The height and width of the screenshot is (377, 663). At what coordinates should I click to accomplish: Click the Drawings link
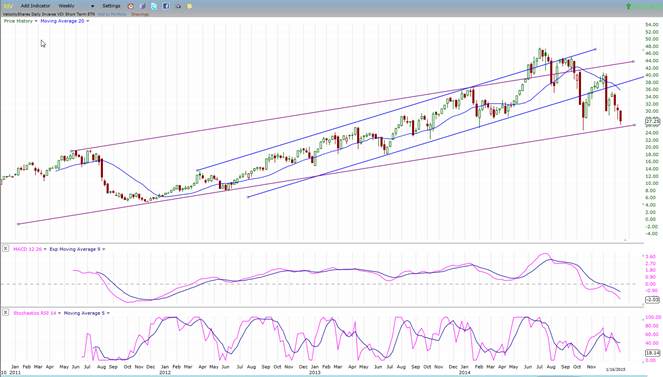(140, 14)
